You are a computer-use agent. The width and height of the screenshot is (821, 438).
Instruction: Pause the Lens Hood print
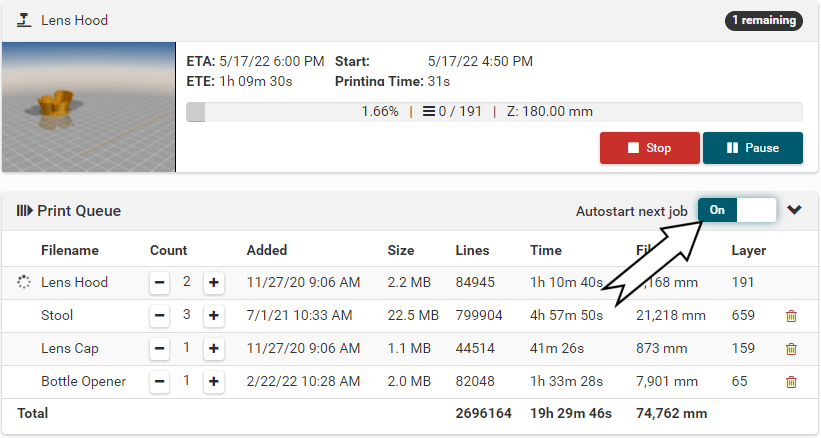pyautogui.click(x=752, y=148)
